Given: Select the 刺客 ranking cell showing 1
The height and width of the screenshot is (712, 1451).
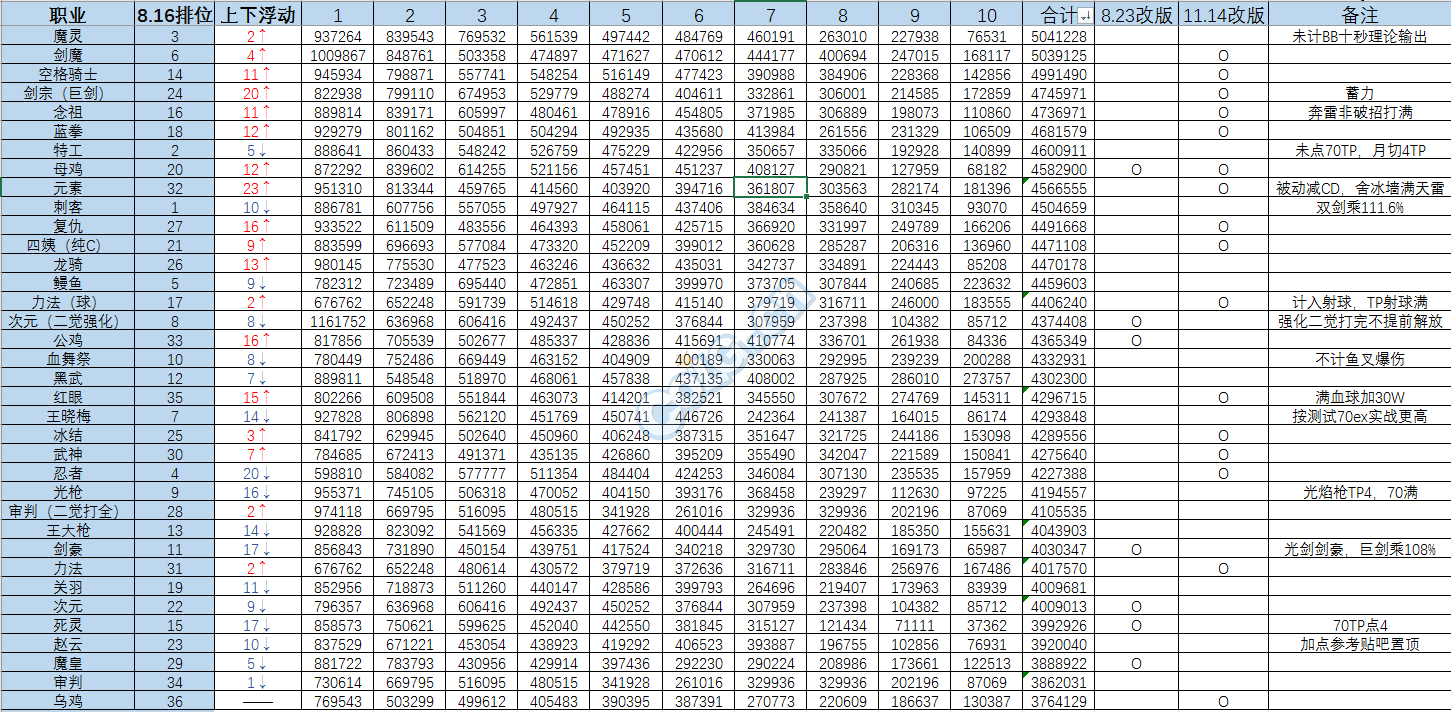Looking at the screenshot, I should (175, 208).
